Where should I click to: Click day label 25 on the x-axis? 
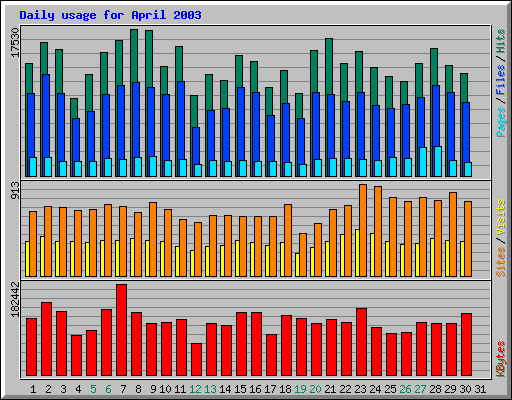click(x=390, y=389)
